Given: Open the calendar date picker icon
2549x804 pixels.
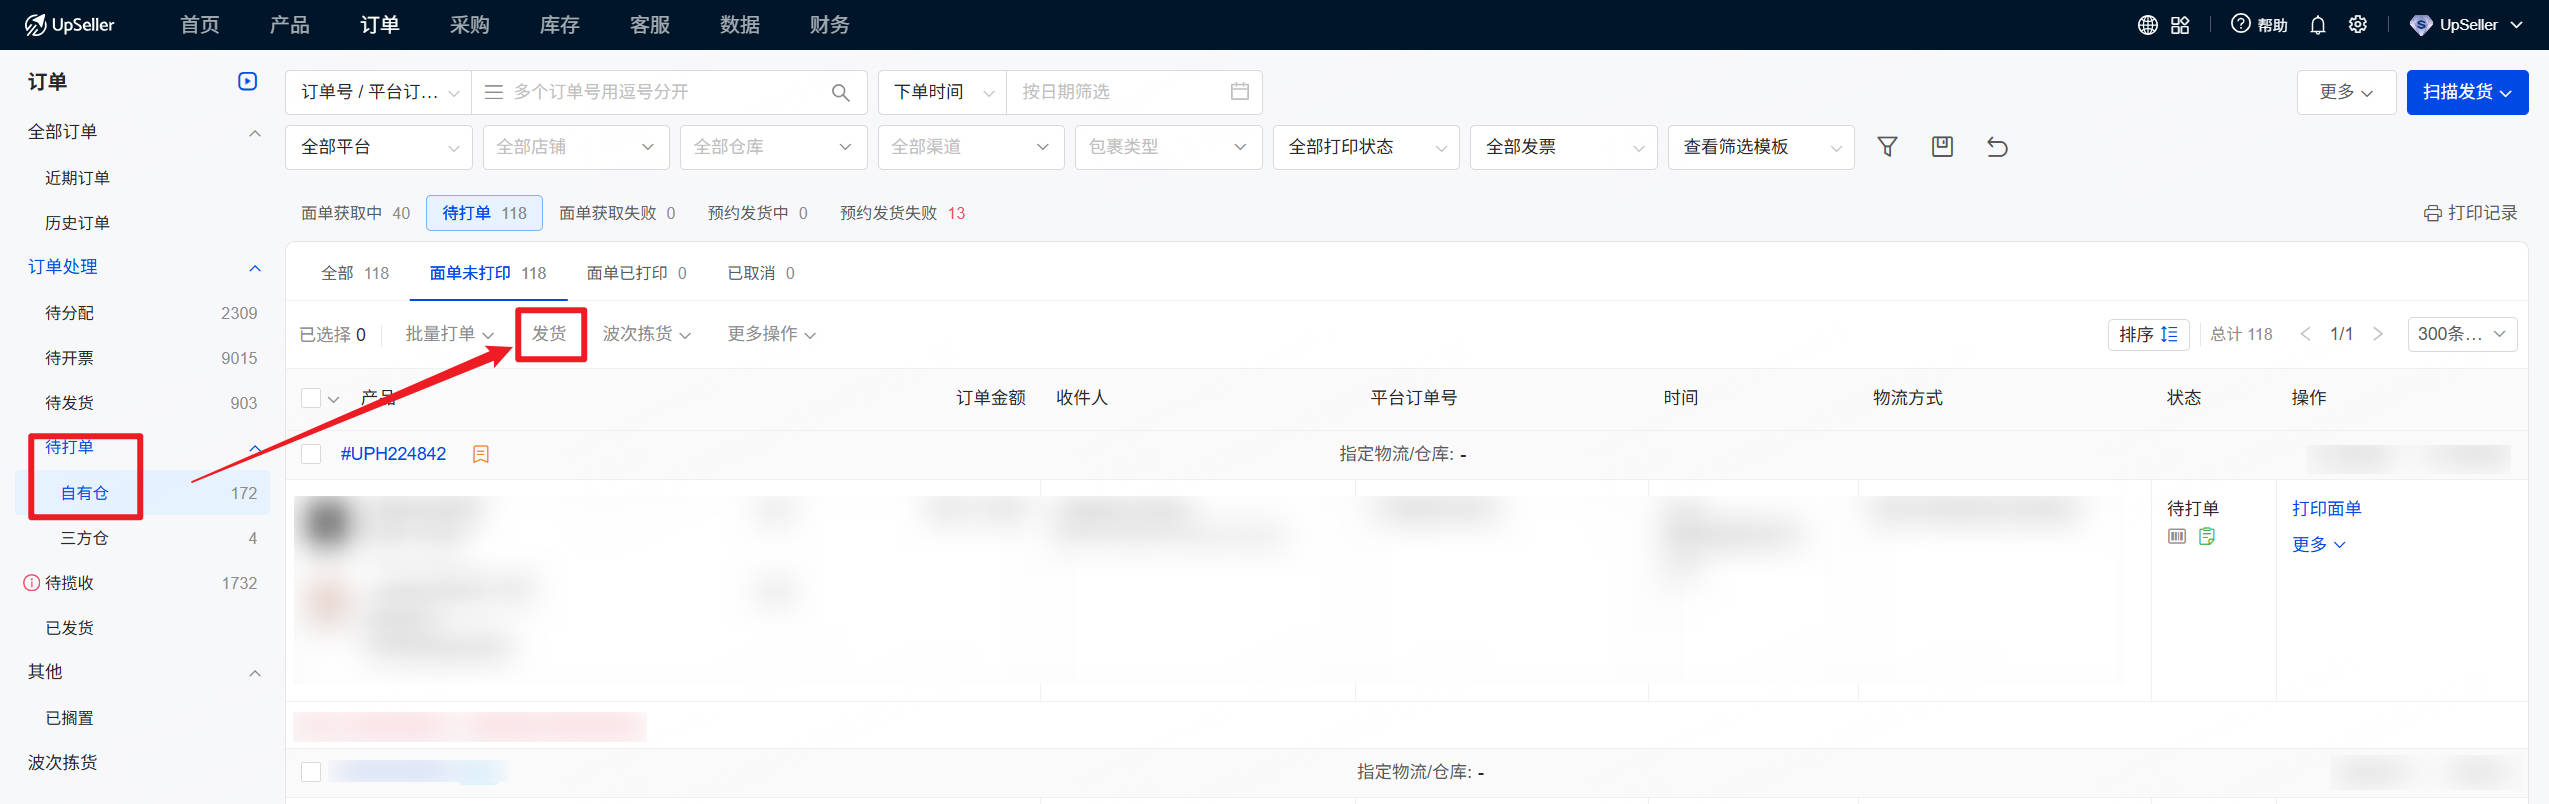Looking at the screenshot, I should click(x=1239, y=92).
